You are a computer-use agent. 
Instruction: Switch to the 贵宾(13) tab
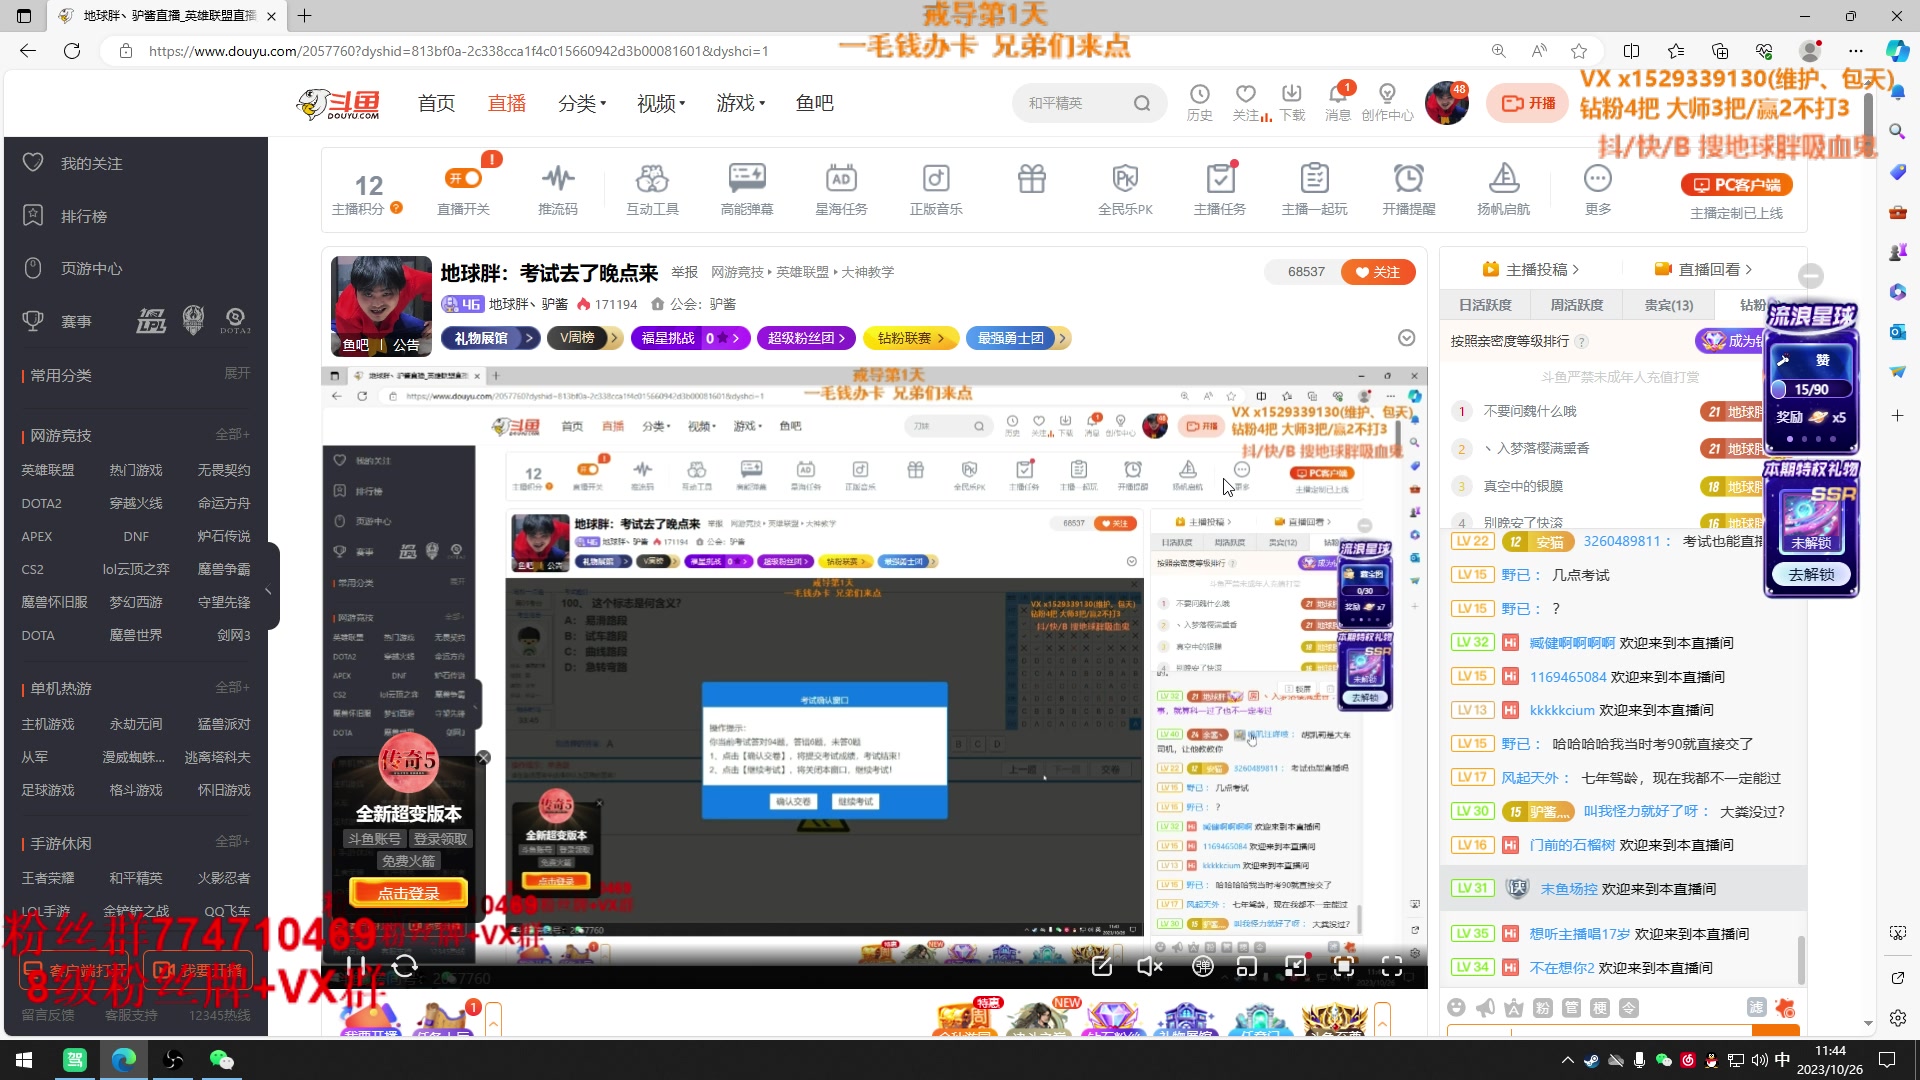tap(1669, 305)
